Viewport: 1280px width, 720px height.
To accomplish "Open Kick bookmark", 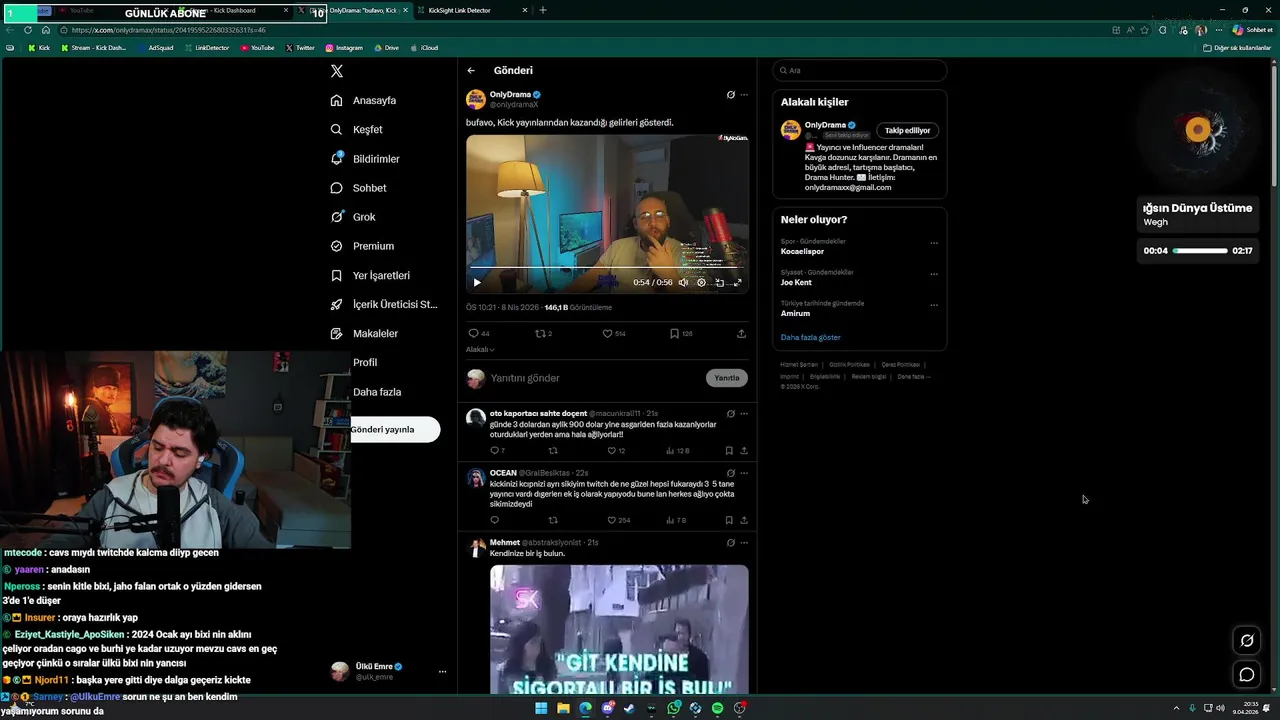I will (x=39, y=48).
